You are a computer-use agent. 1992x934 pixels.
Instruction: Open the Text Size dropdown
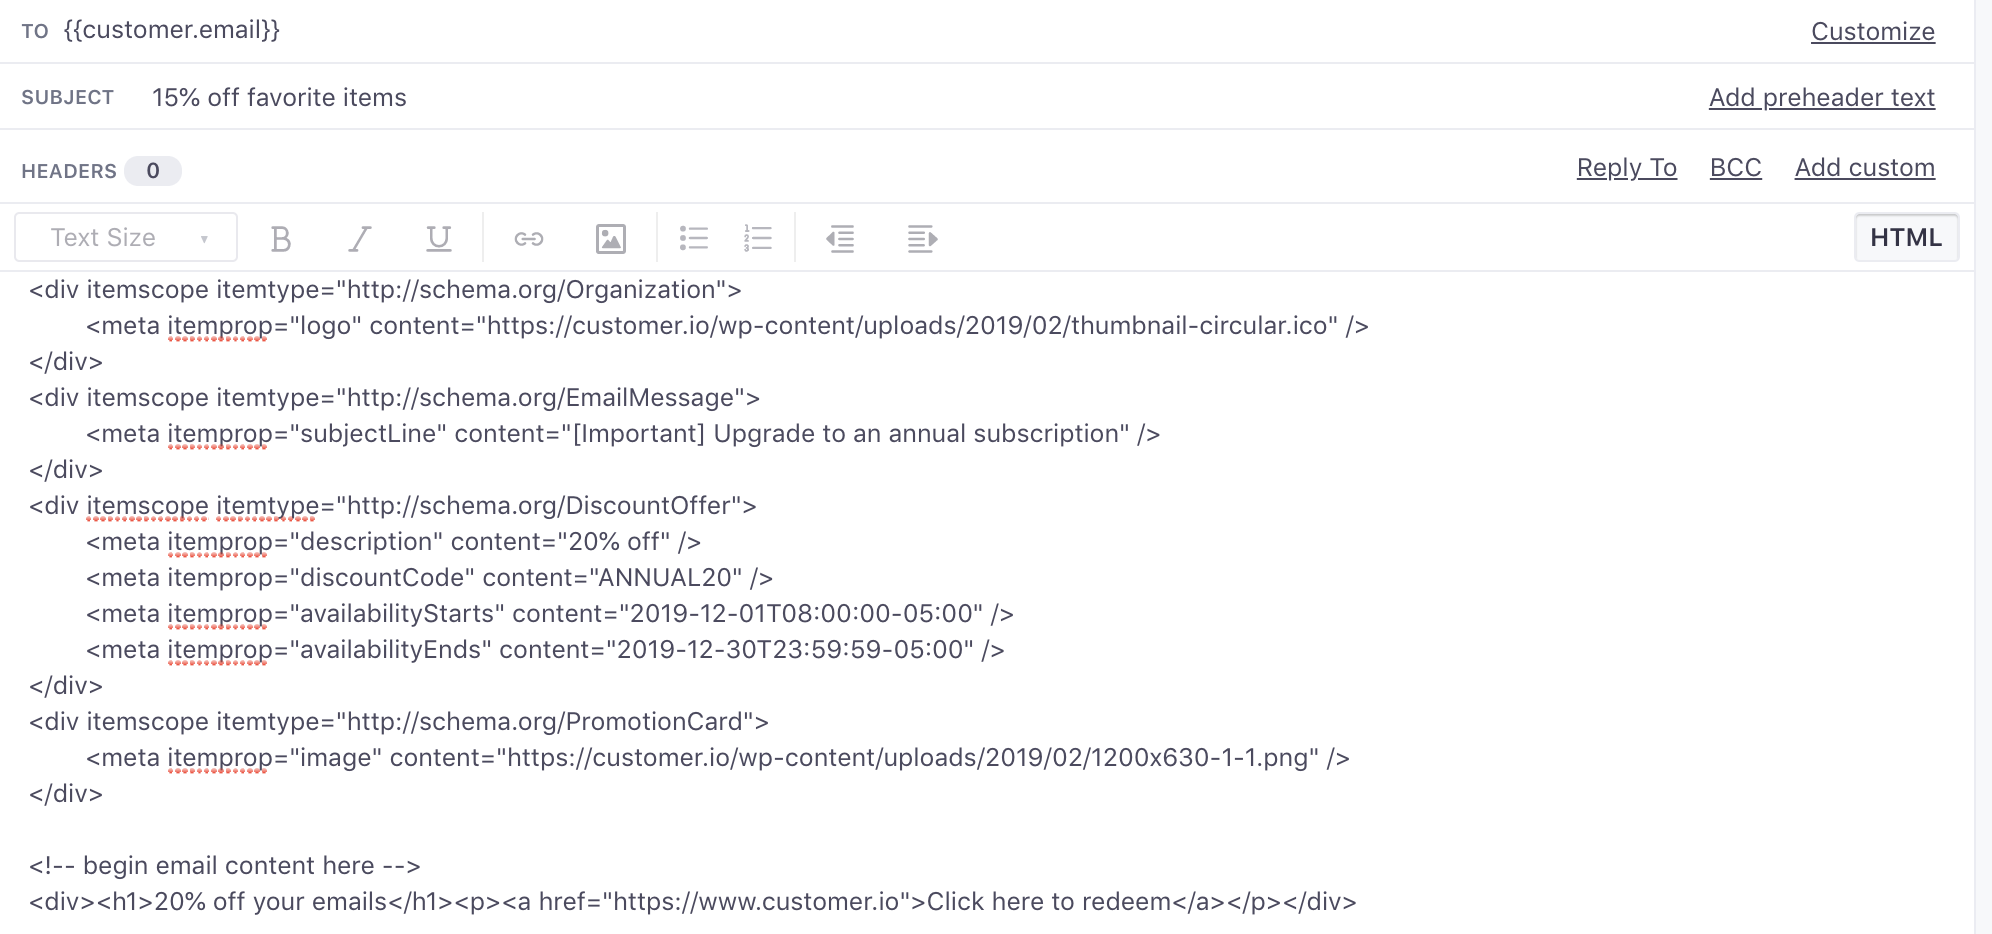tap(125, 237)
